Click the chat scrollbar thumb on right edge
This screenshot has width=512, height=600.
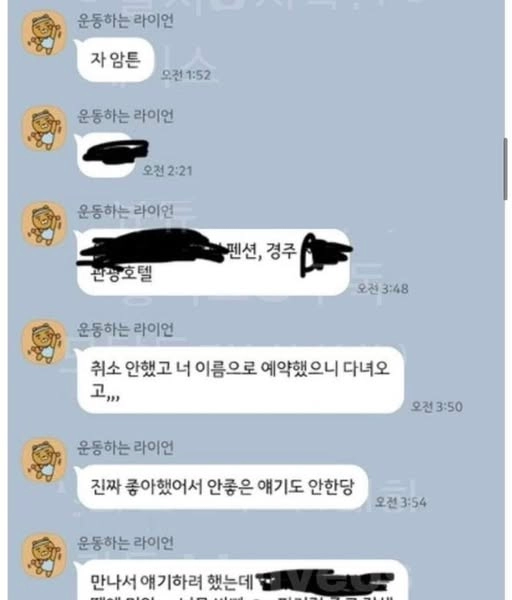tap(505, 169)
